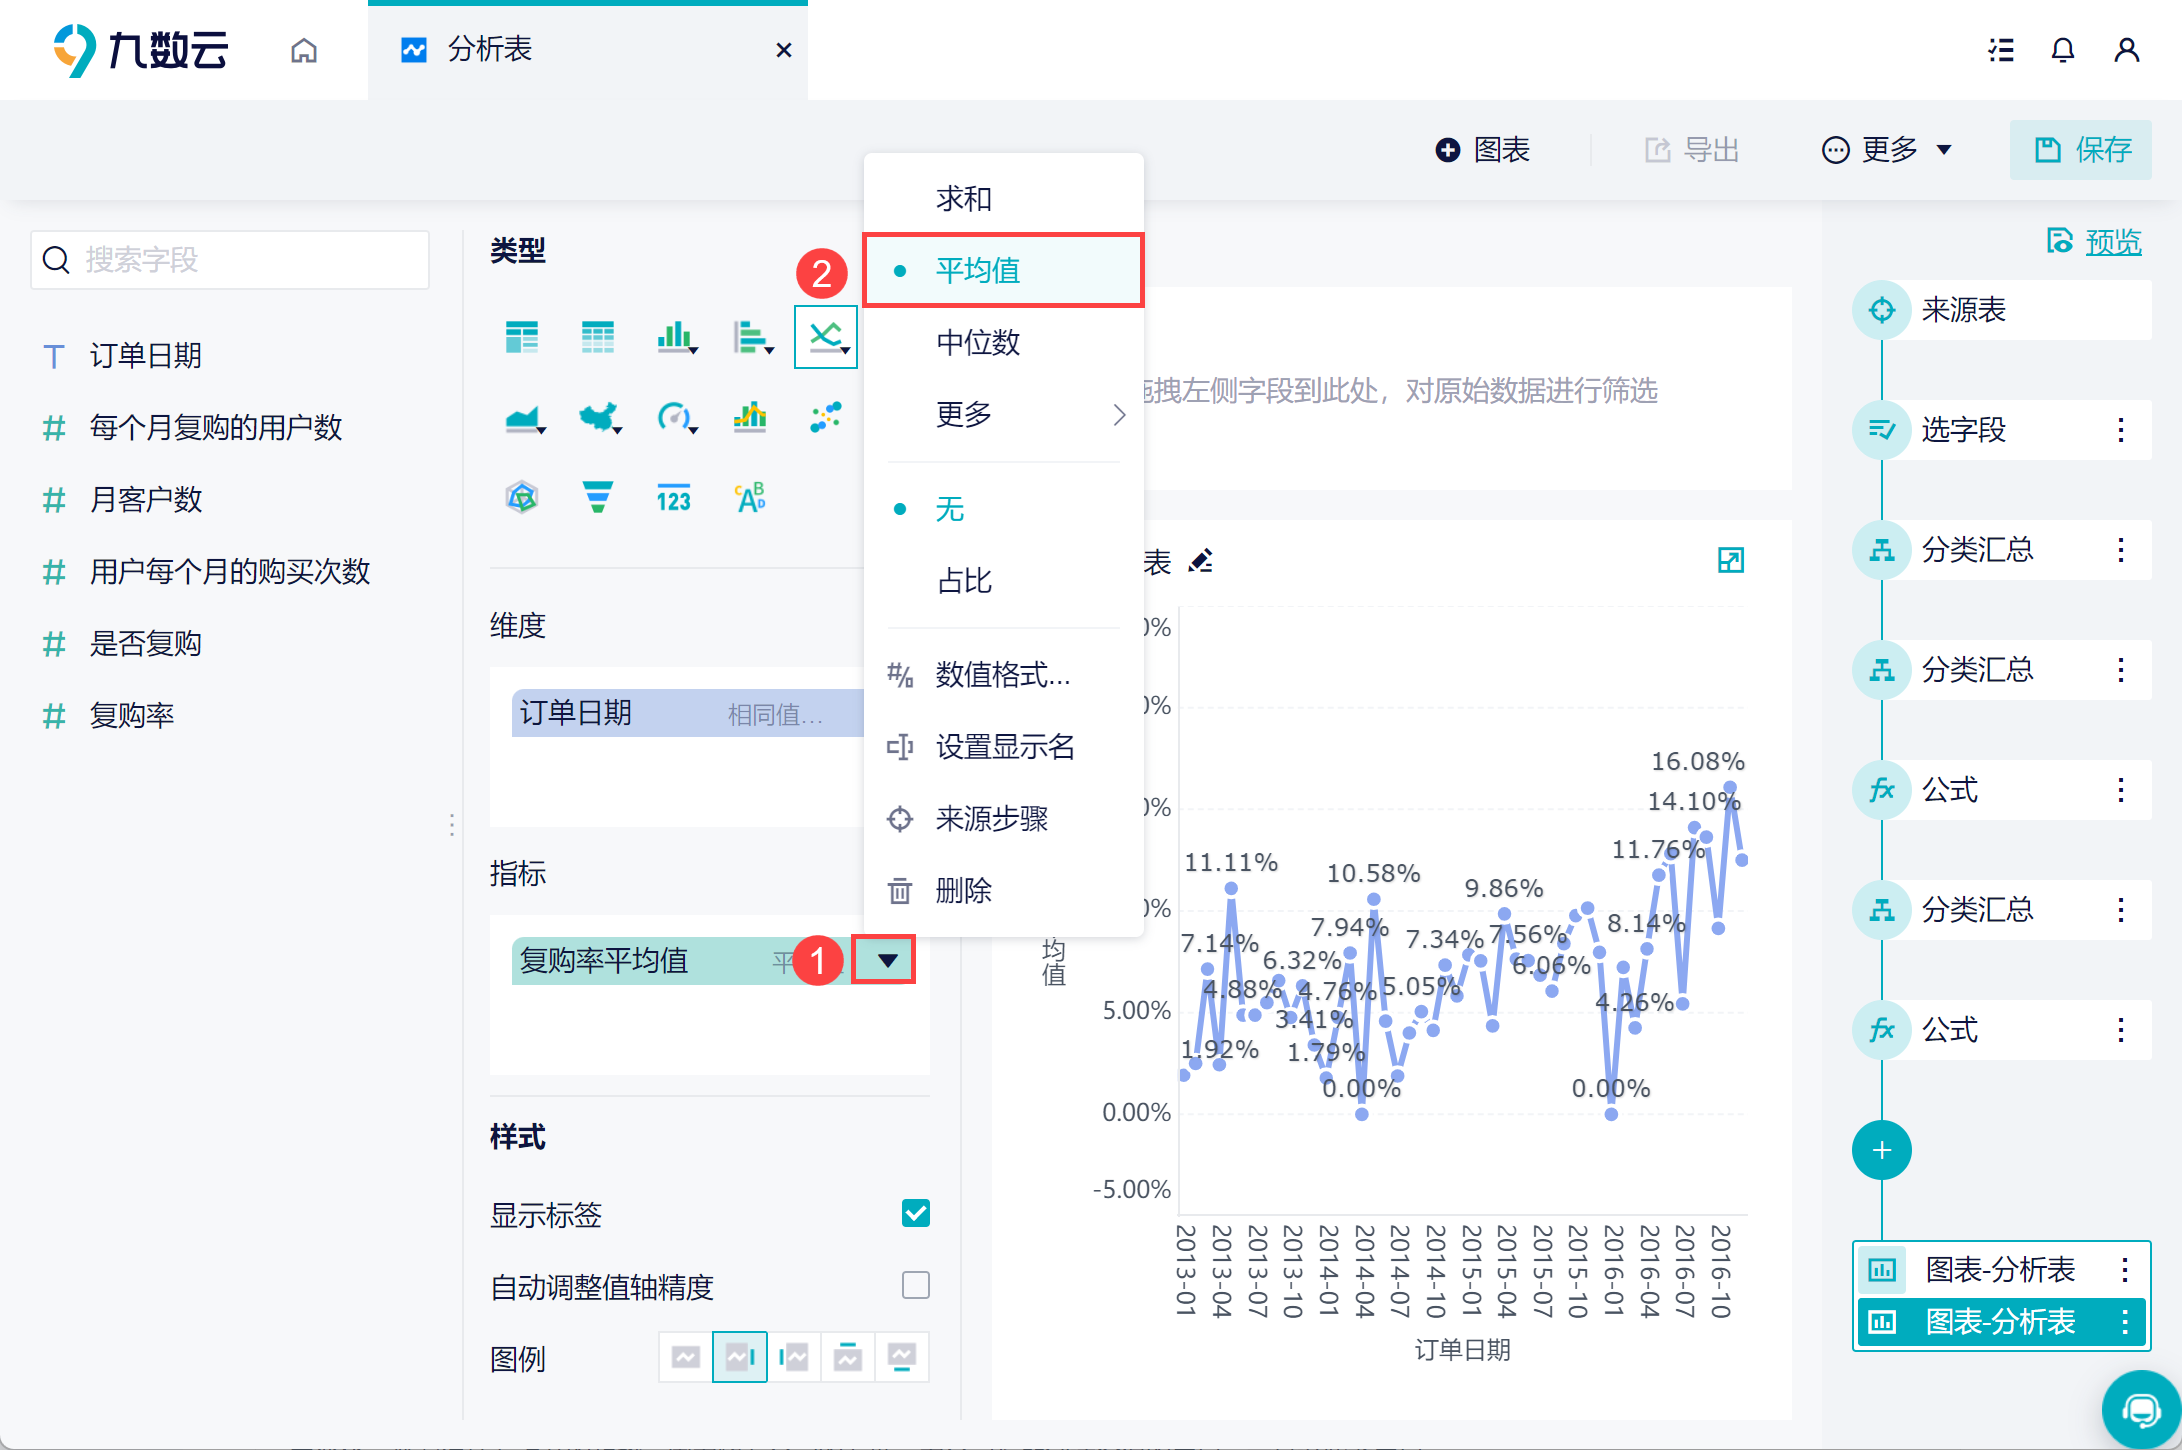Expand 更多 dropdown in toolbar
The image size is (2182, 1450).
(1889, 150)
